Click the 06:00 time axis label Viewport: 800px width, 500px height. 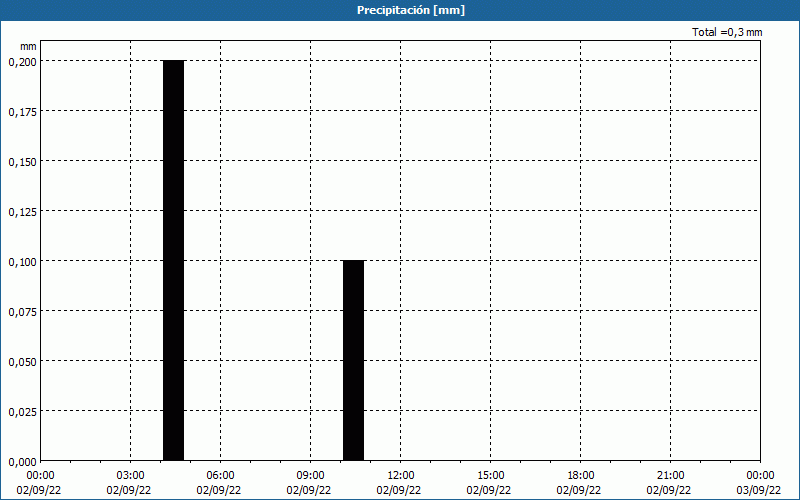[x=220, y=476]
